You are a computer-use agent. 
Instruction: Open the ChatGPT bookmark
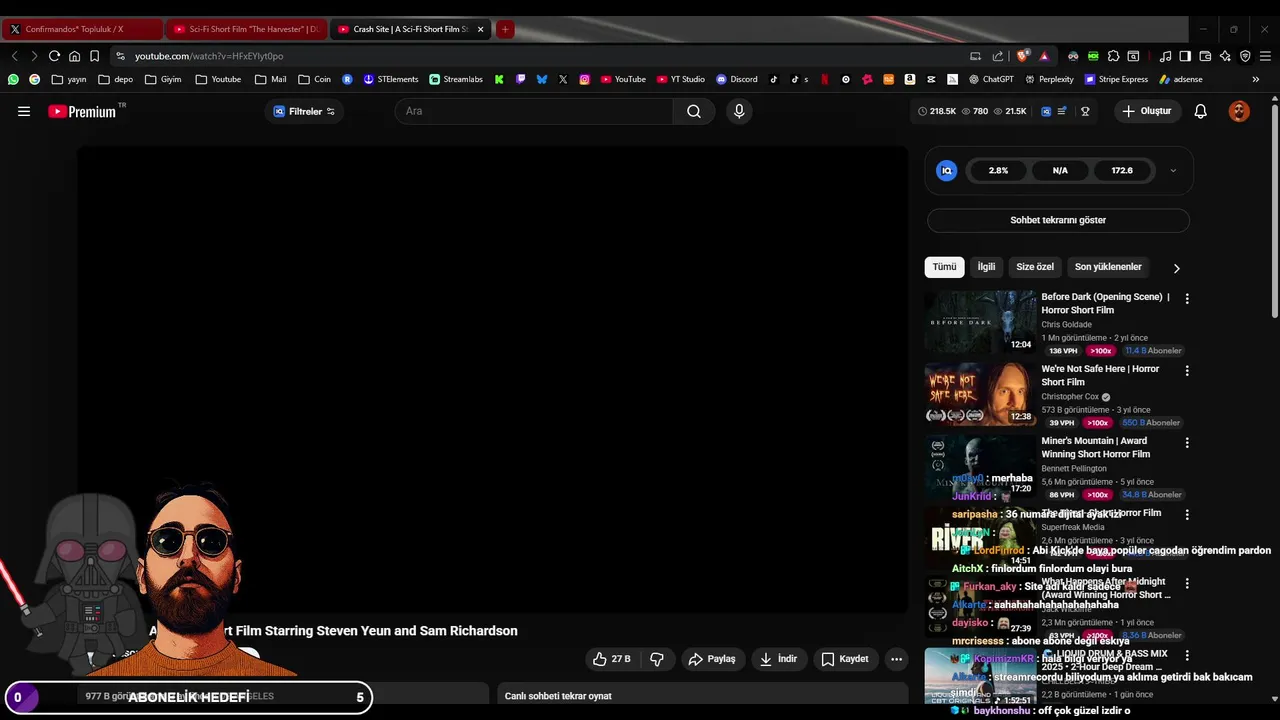tap(990, 79)
